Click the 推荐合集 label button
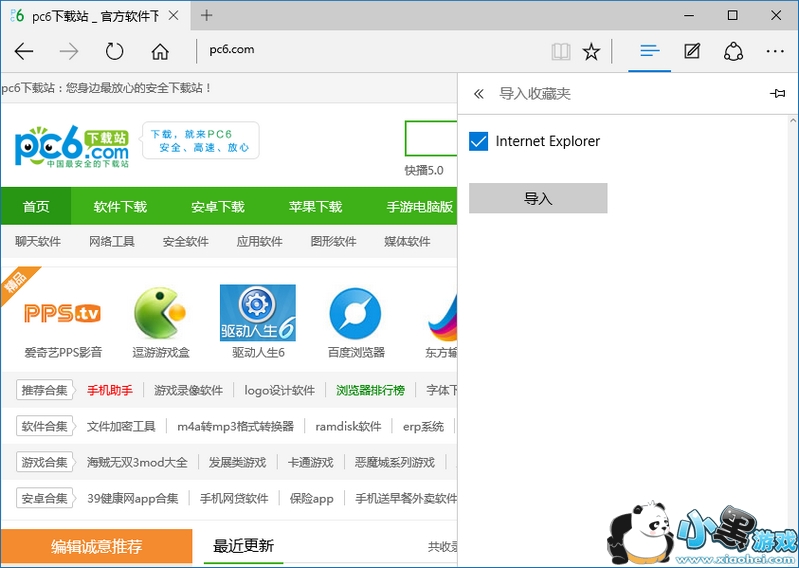The image size is (799, 568). click(x=45, y=390)
